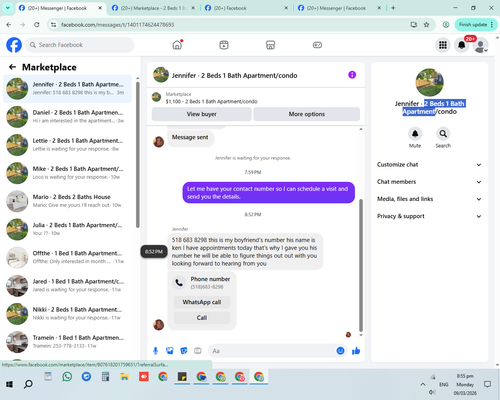500x400 pixels.
Task: Open the $1,100 Marketplace listing link
Action: click(x=211, y=101)
